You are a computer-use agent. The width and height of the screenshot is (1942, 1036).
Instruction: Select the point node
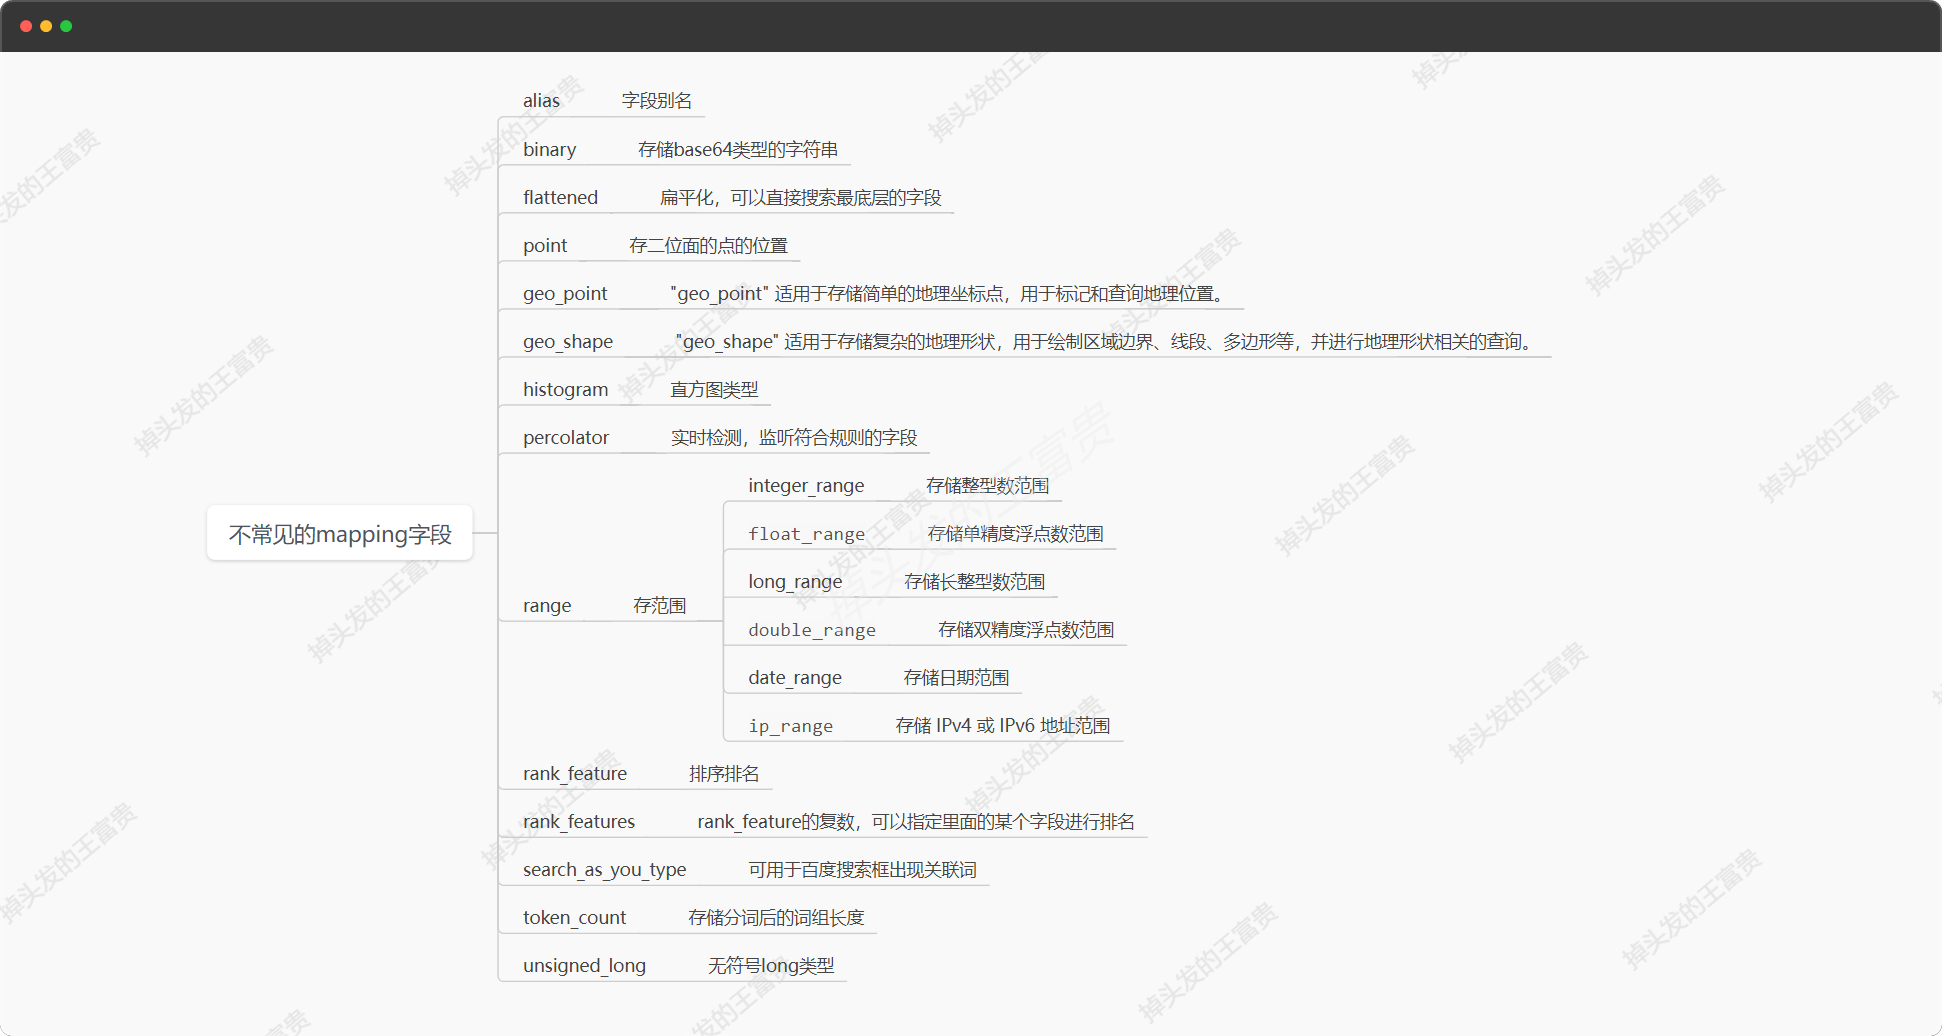[545, 245]
